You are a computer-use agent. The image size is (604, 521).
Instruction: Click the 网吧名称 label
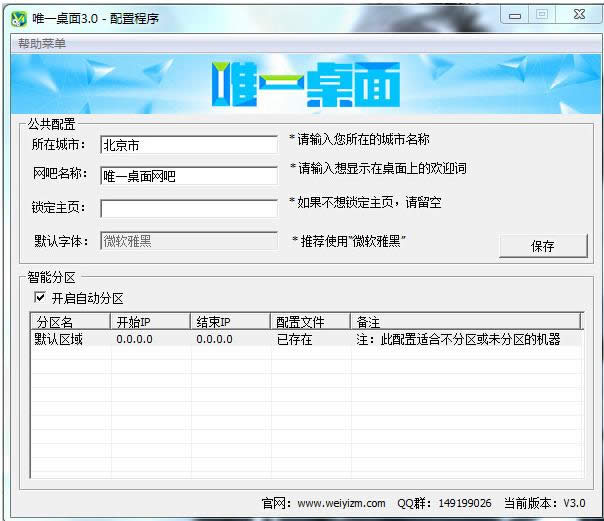60,173
